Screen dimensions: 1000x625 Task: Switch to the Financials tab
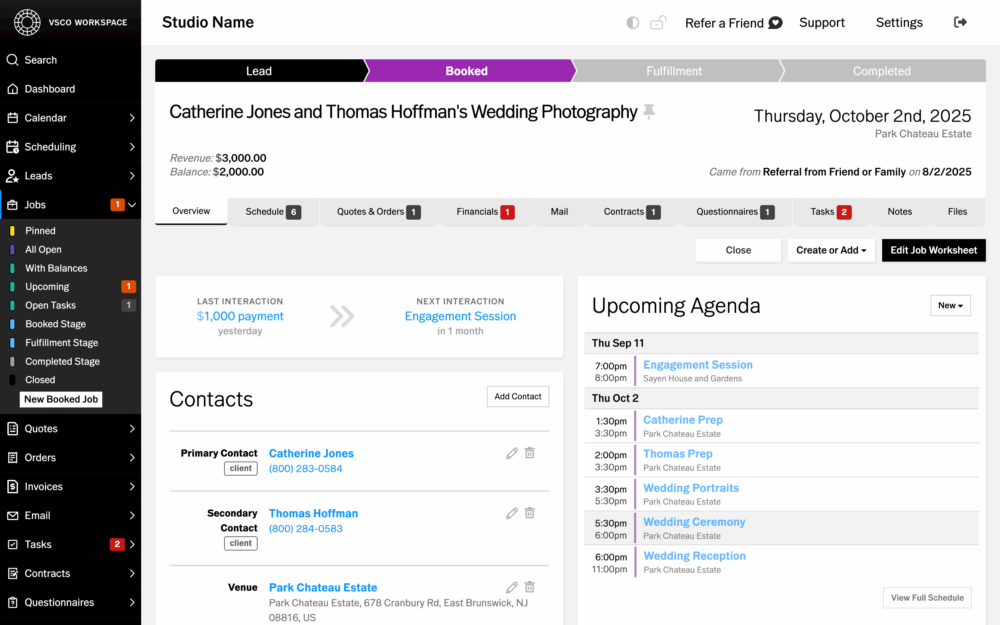484,212
